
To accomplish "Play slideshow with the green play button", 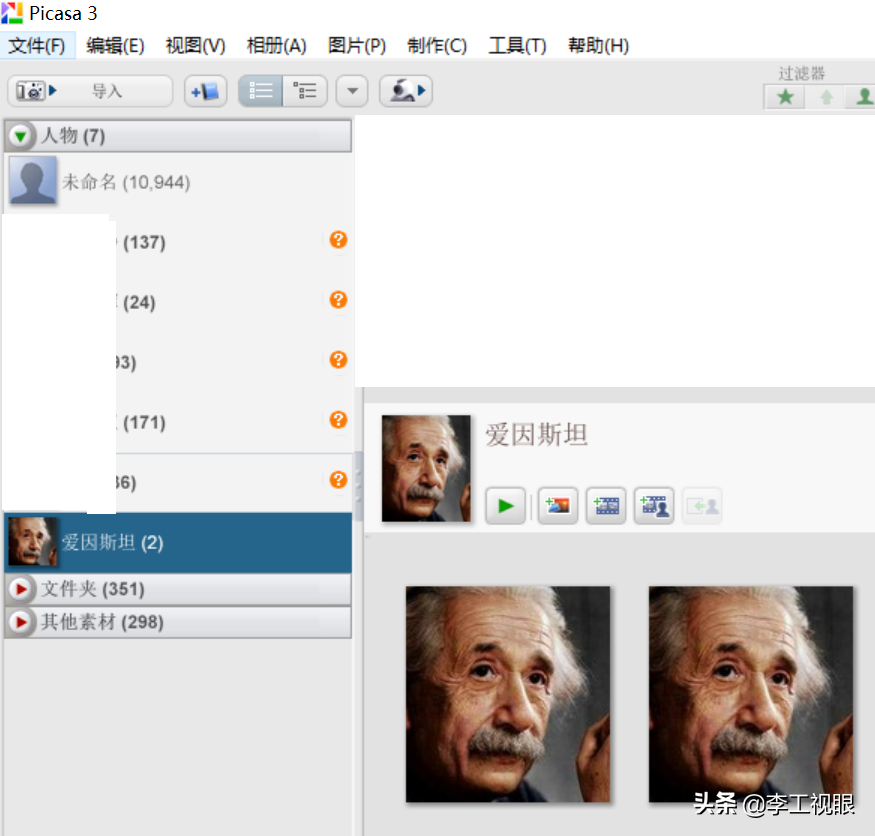I will [x=506, y=506].
